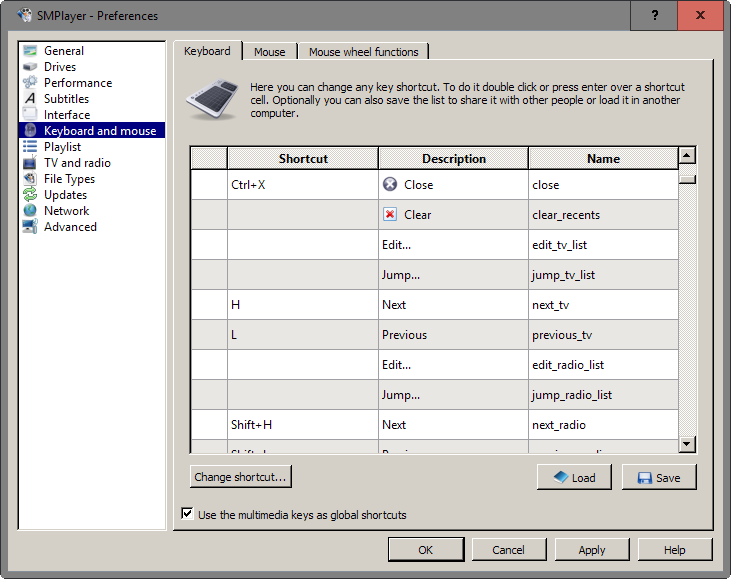
Task: Click the jump_radio_list name cell
Action: click(603, 394)
